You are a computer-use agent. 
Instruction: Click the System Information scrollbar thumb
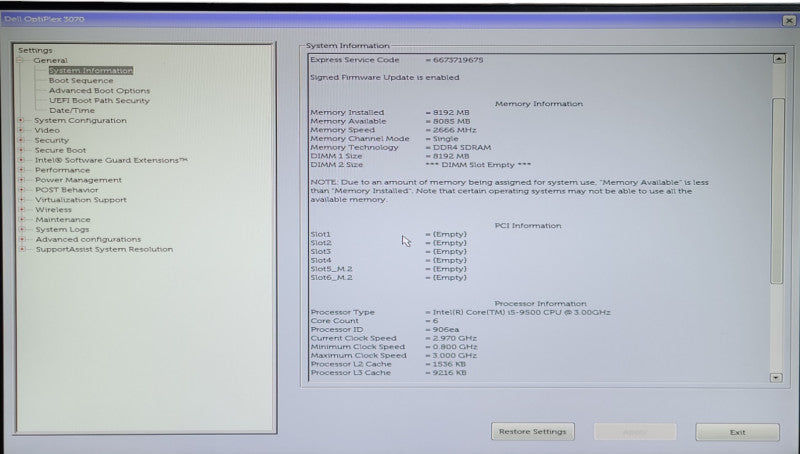tap(778, 190)
